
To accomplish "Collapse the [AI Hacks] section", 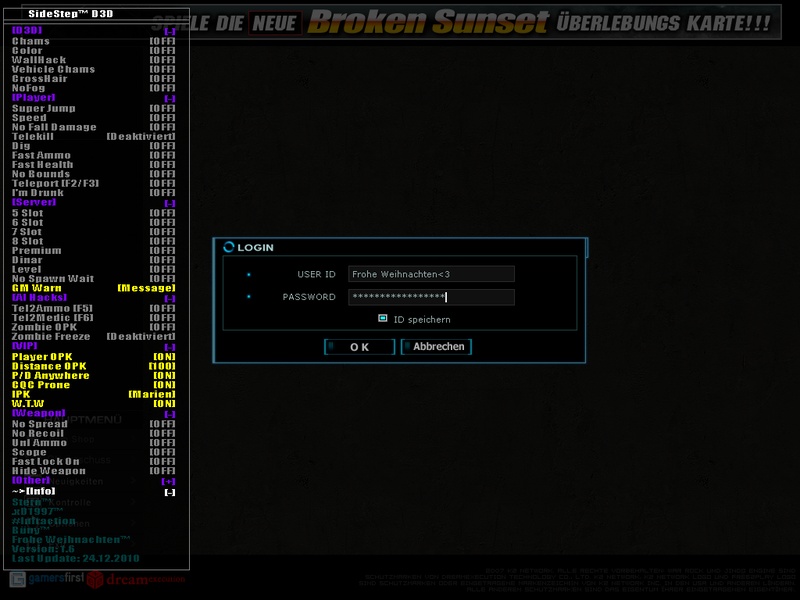I will [170, 298].
